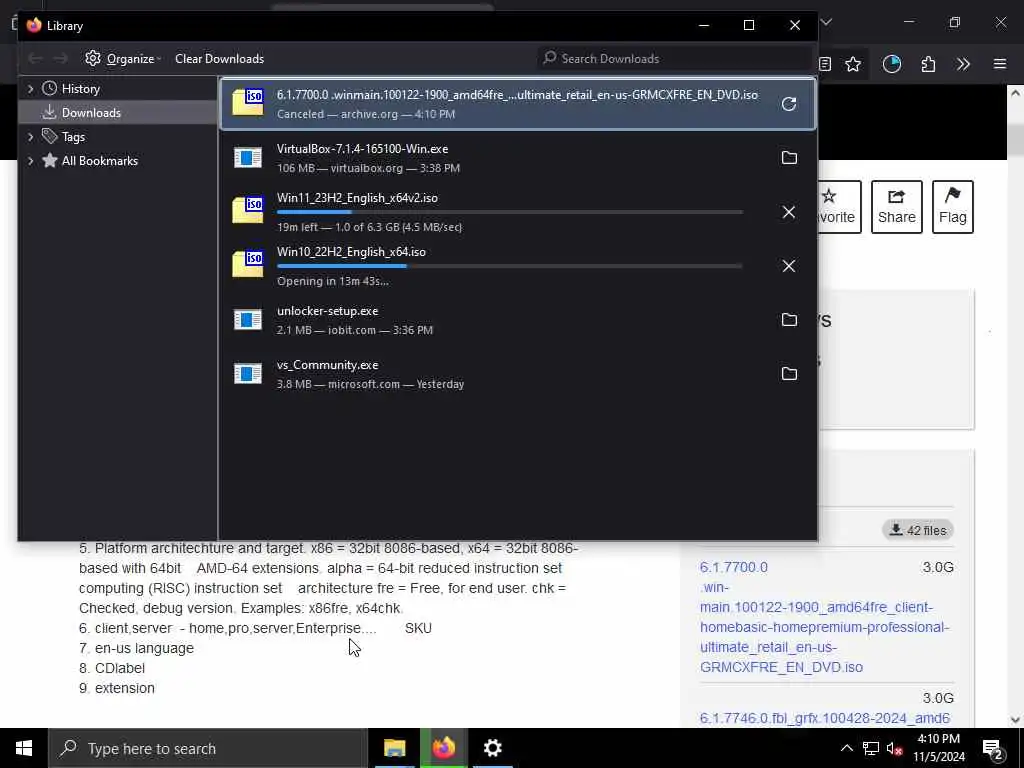Click the Win10 ISO download progress bar
1024x768 pixels.
[x=509, y=266]
